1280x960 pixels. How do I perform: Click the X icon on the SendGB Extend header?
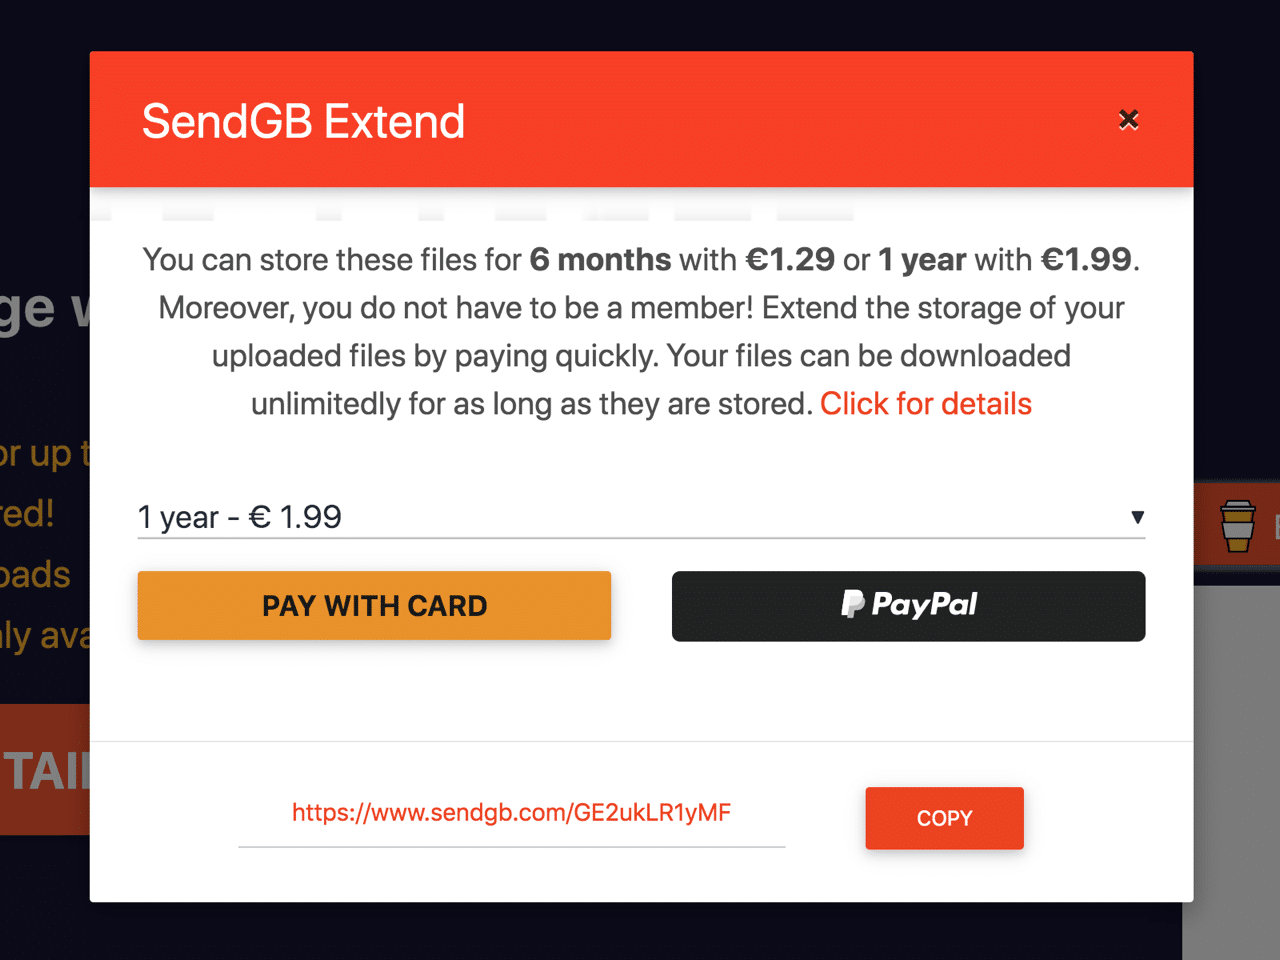pos(1128,119)
